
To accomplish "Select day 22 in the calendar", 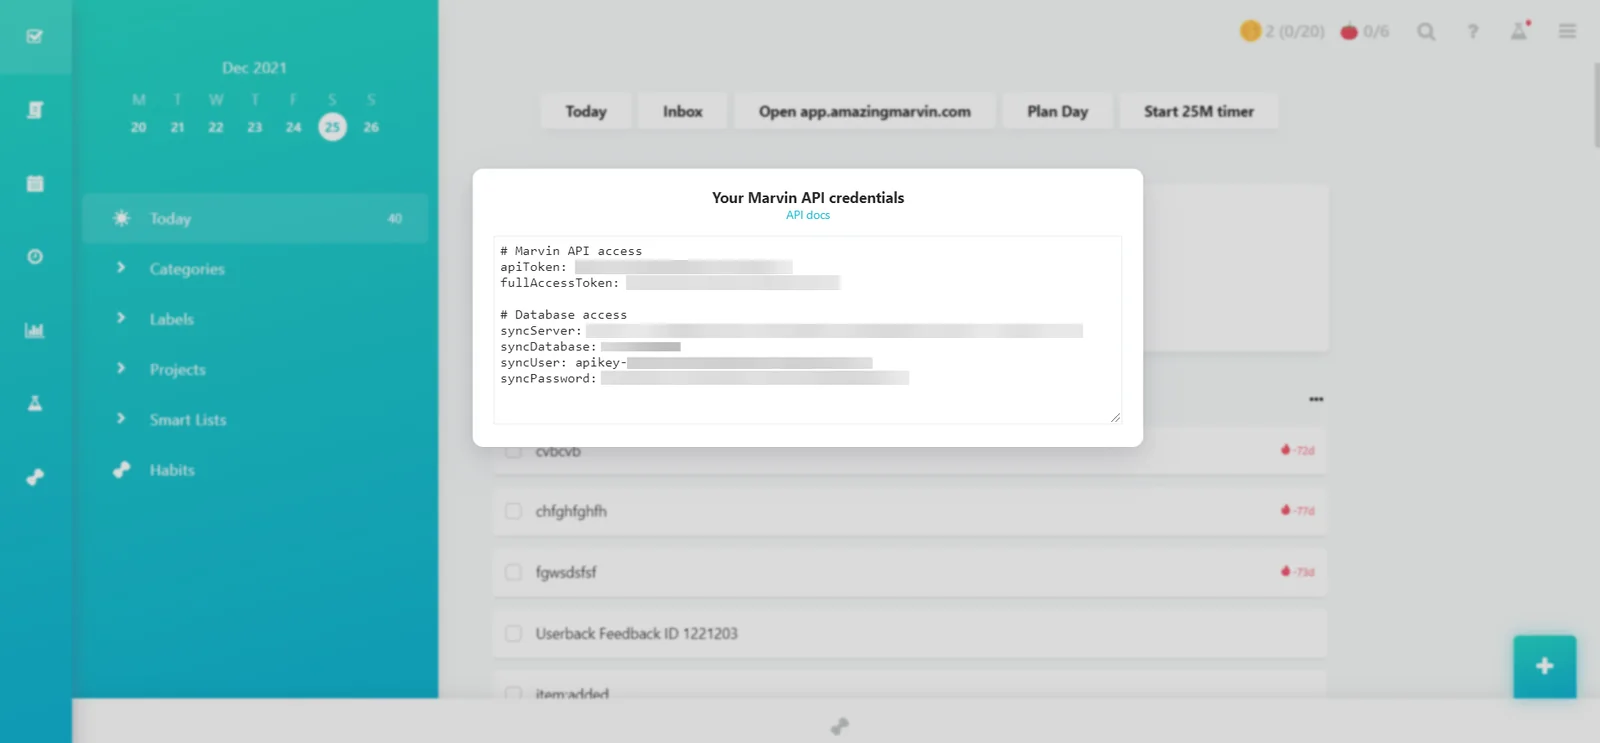I will [216, 127].
